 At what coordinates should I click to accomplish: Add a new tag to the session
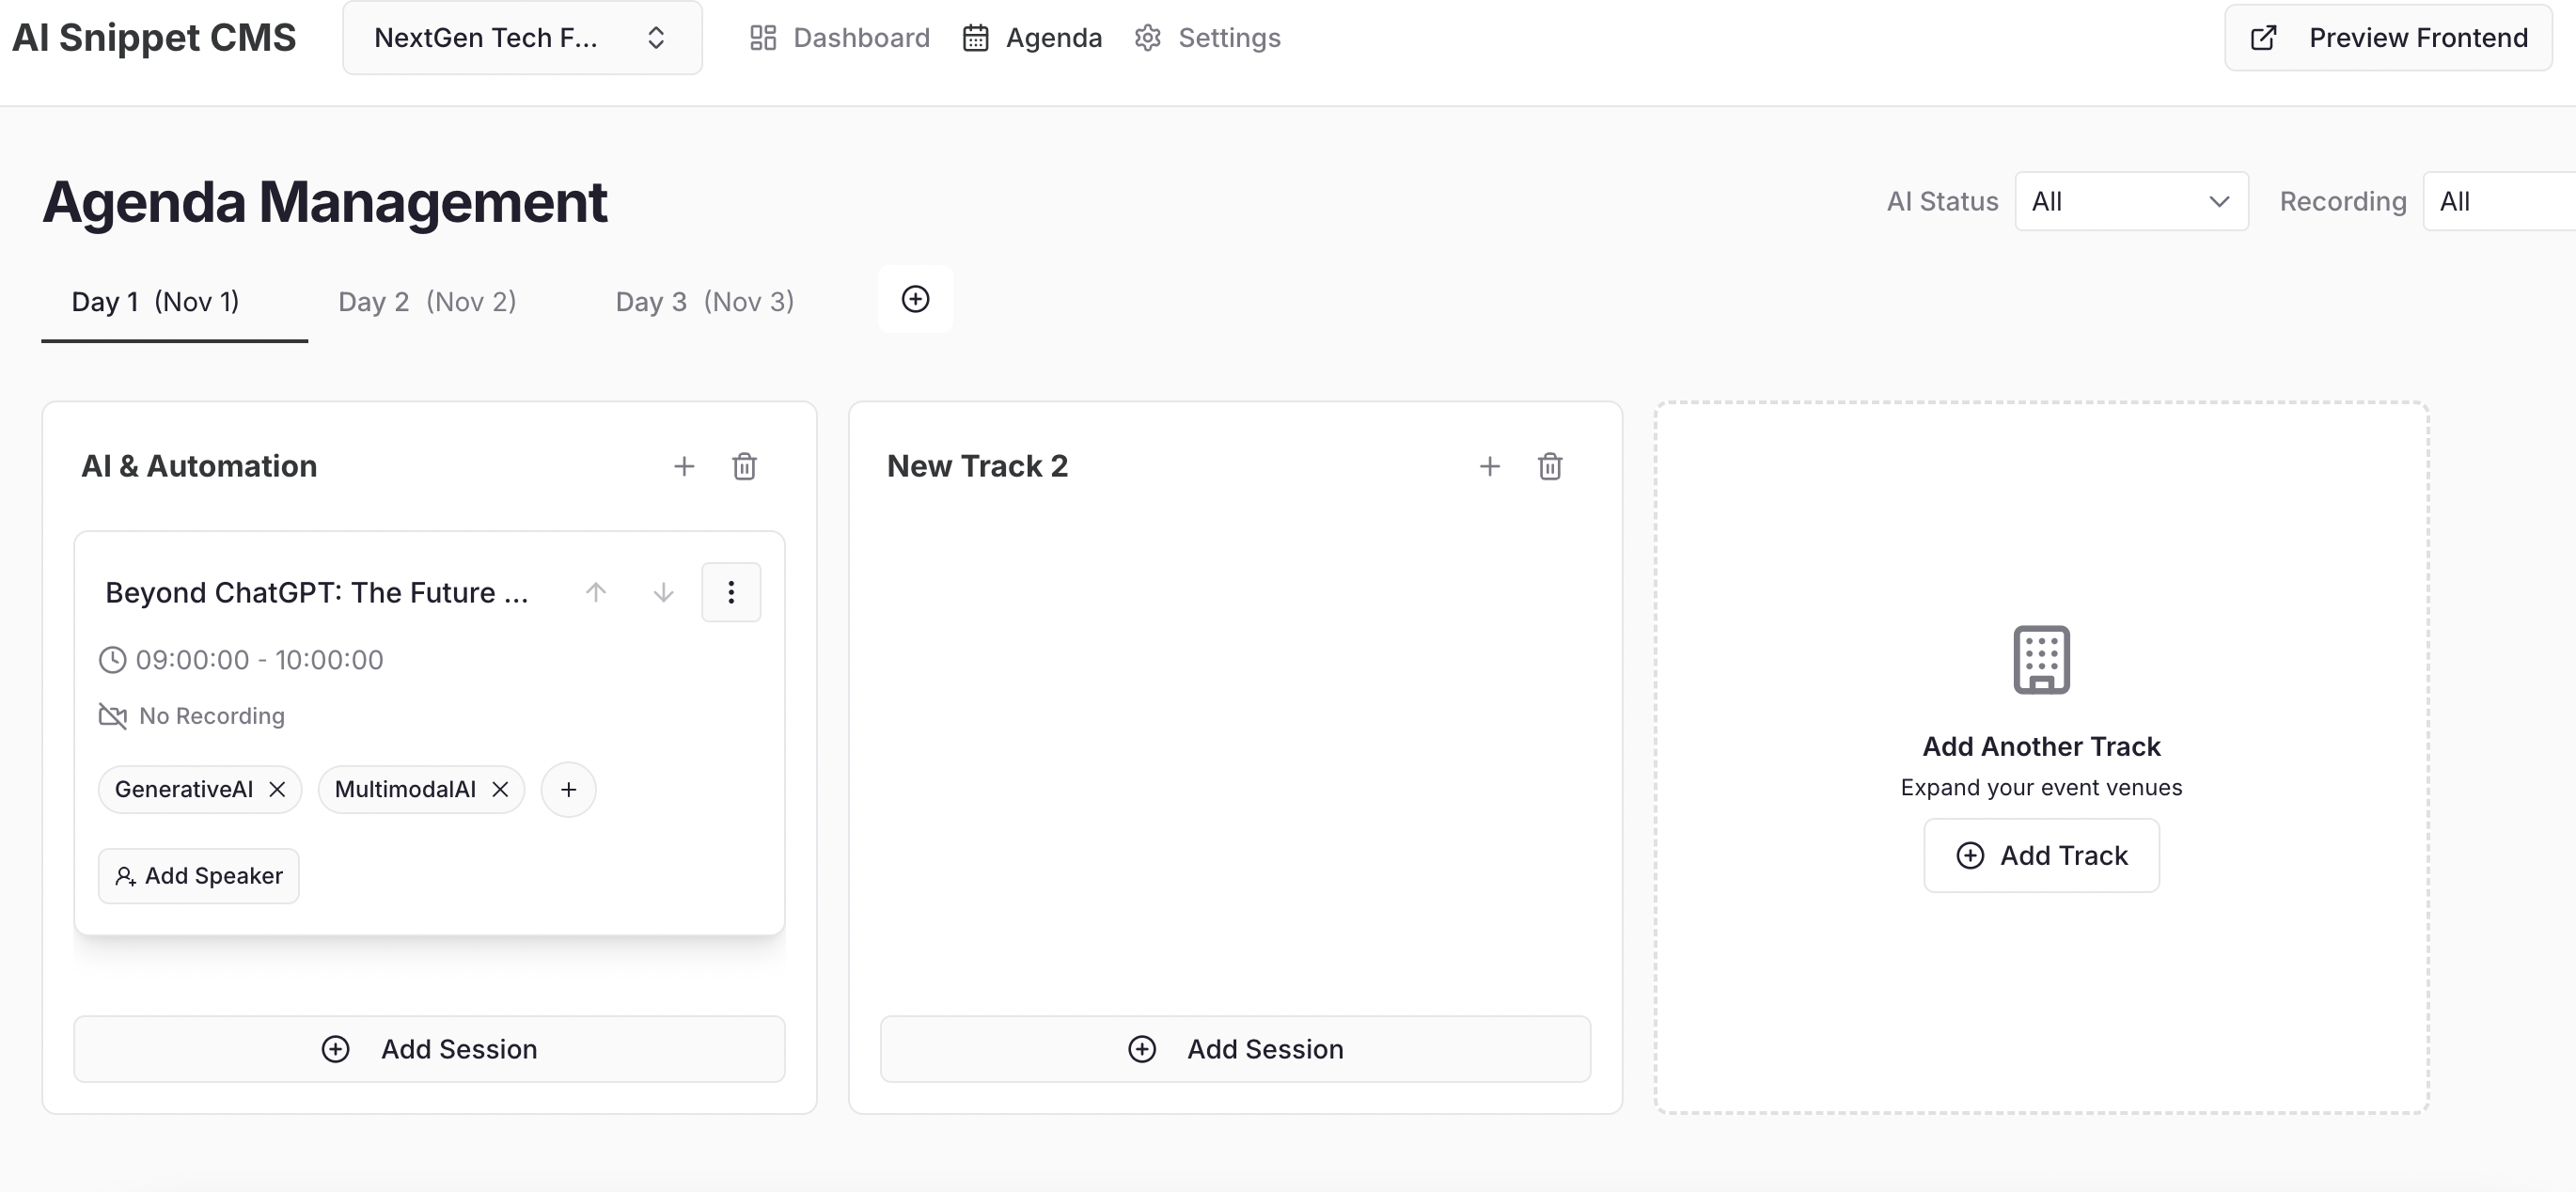click(568, 789)
